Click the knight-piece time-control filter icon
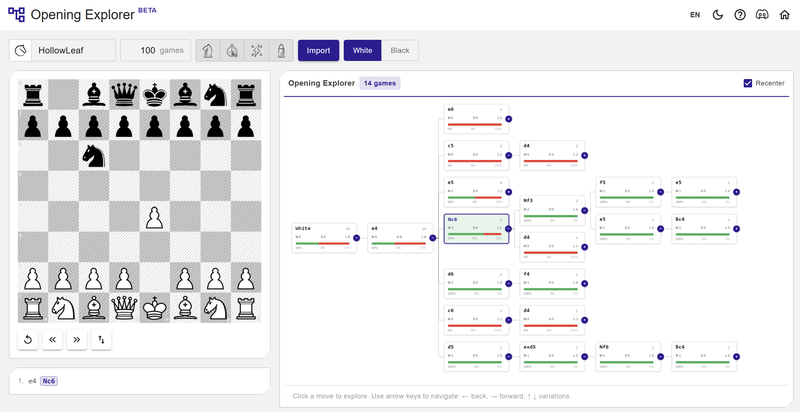Screen dimensions: 800x412 [208, 50]
